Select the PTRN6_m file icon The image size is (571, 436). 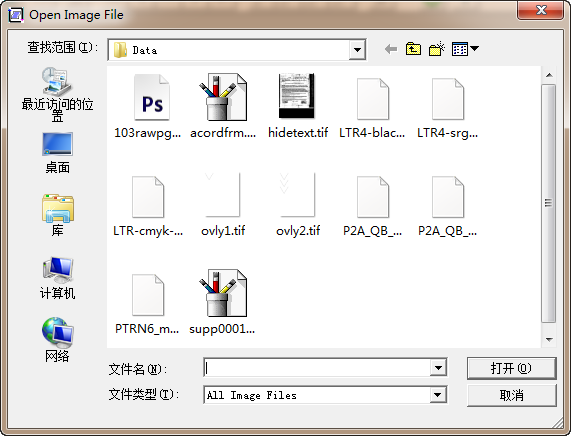(148, 295)
